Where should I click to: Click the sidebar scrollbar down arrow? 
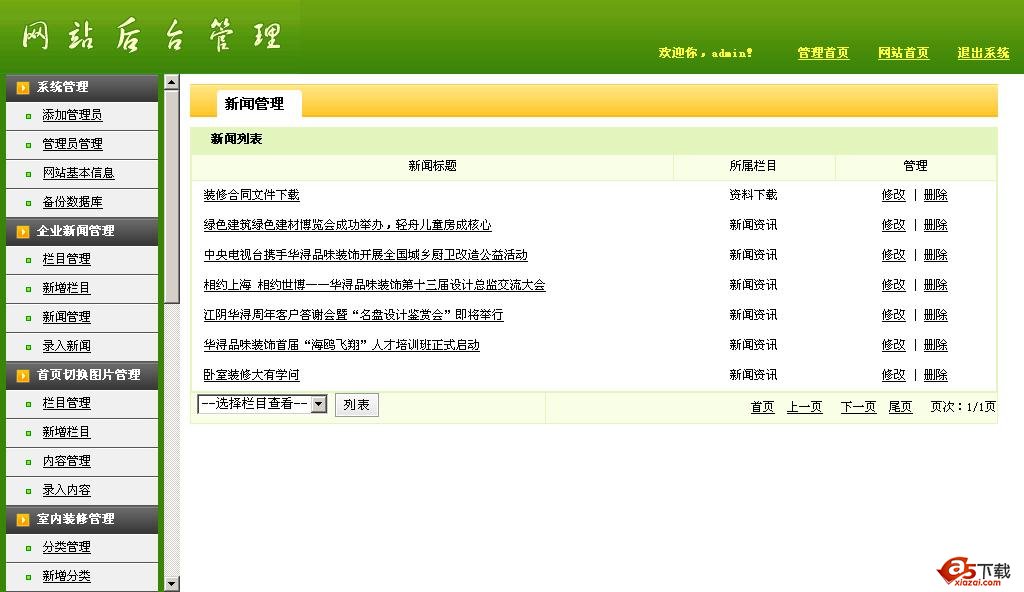tap(172, 584)
